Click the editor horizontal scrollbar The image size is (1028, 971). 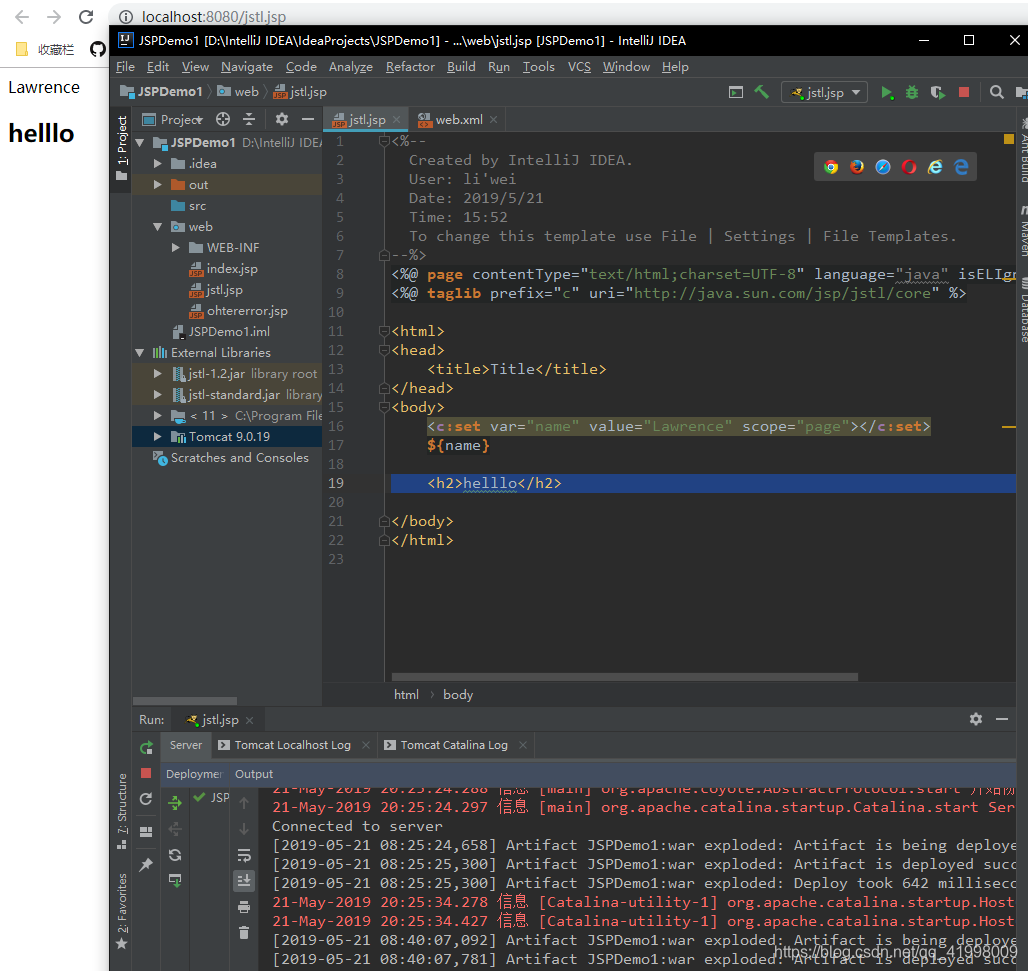625,677
